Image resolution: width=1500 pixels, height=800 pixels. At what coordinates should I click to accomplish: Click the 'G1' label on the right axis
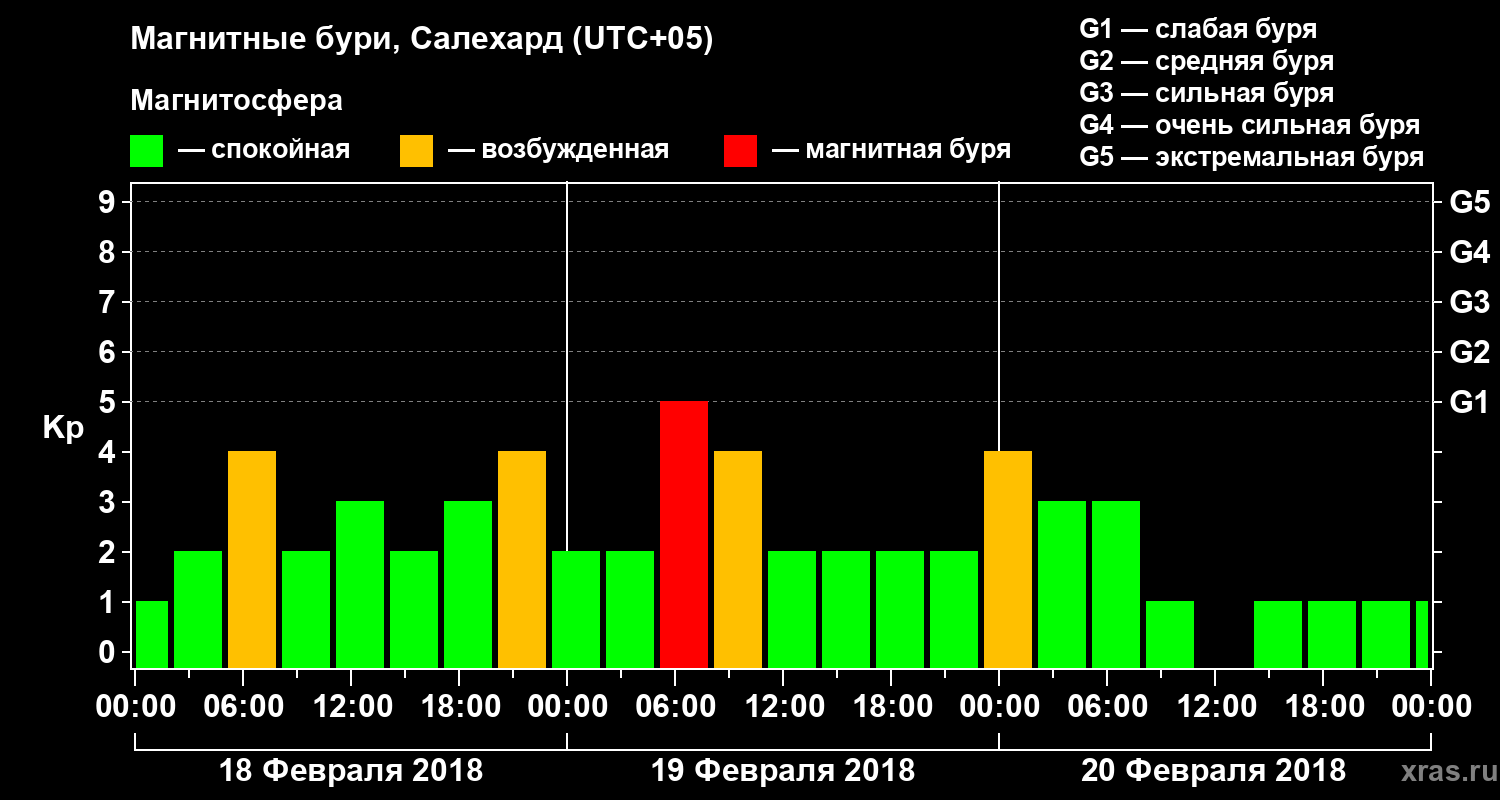coord(1469,402)
